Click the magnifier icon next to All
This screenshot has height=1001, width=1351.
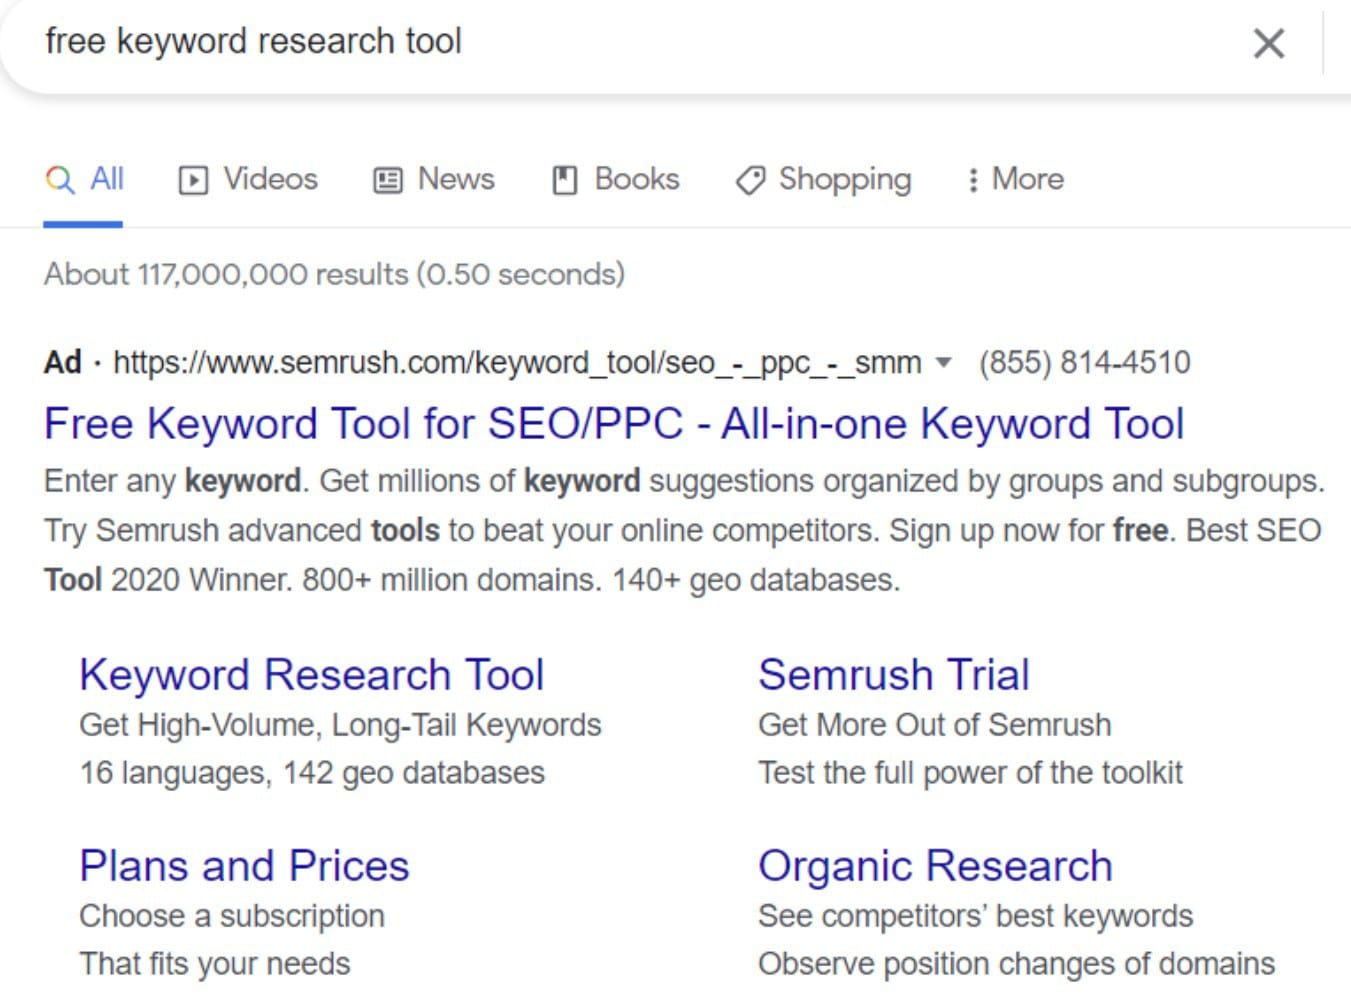point(60,180)
